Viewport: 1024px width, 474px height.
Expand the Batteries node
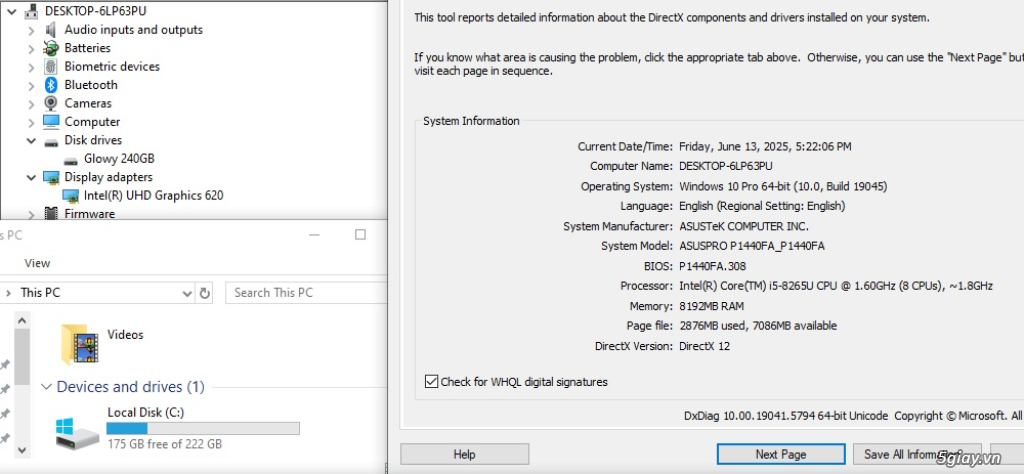[x=31, y=48]
